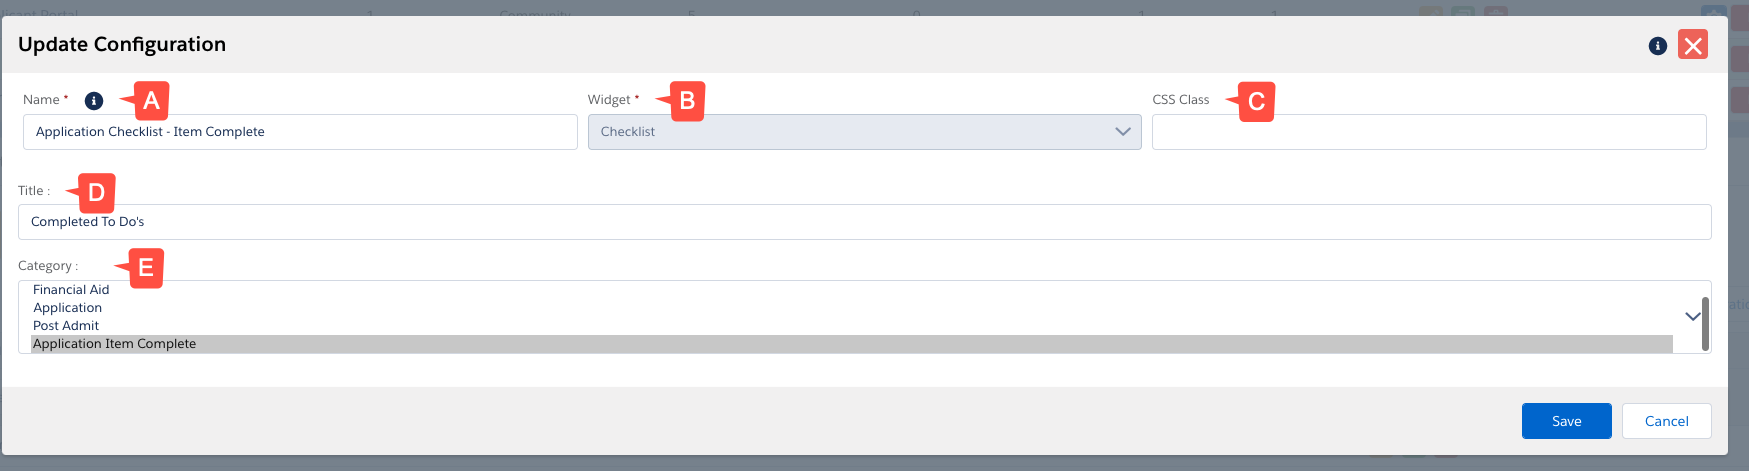Pick the Post Admit category option
This screenshot has height=471, width=1749.
(x=66, y=326)
